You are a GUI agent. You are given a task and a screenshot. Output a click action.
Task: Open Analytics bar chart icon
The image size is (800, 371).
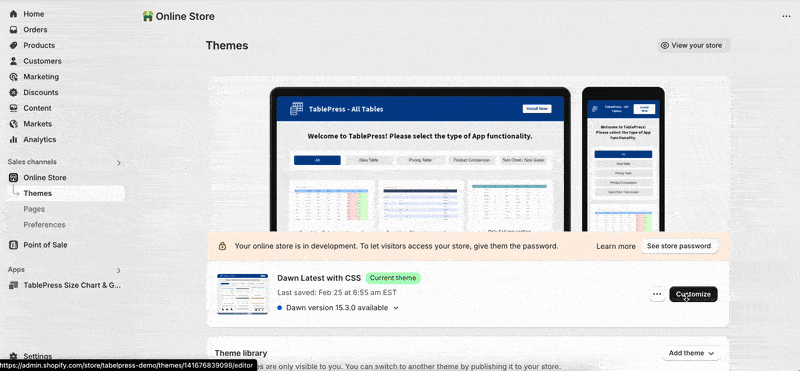14,140
